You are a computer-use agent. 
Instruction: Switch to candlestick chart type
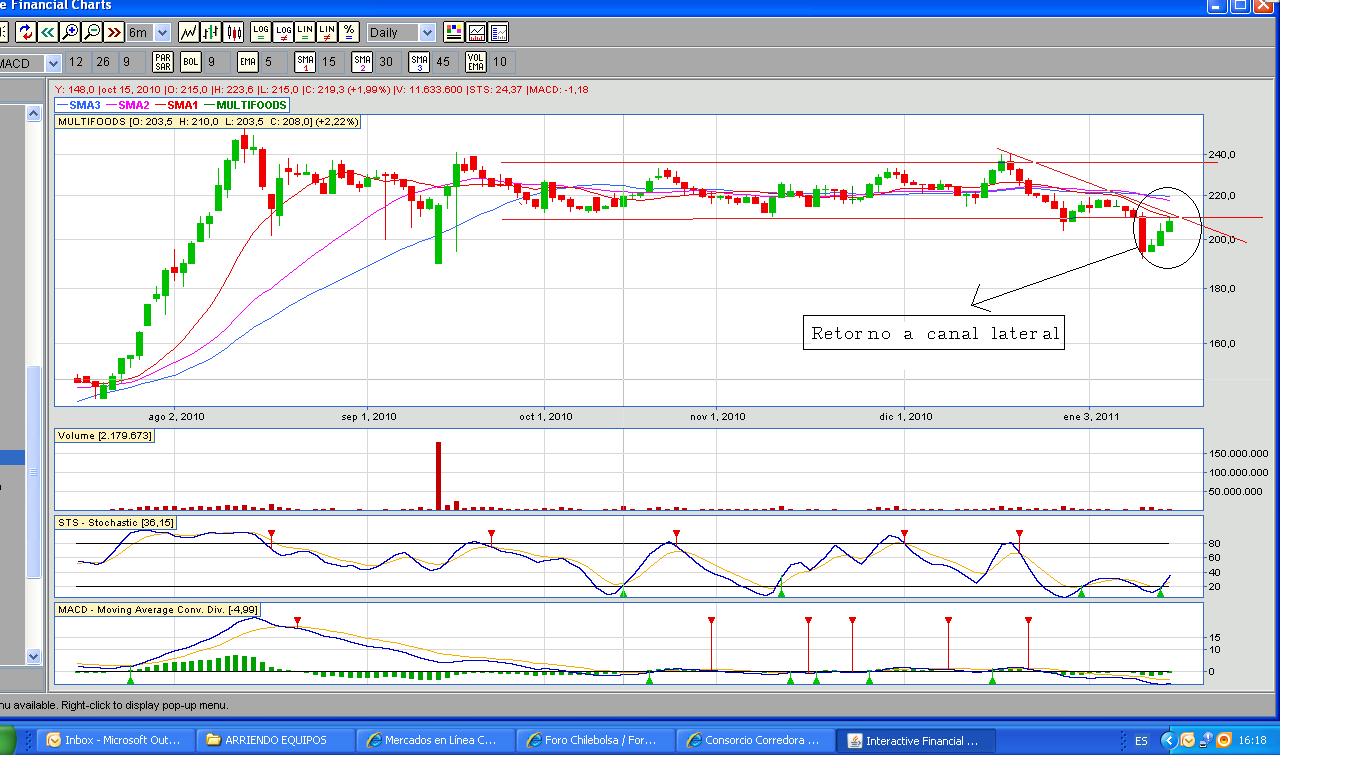tap(234, 32)
